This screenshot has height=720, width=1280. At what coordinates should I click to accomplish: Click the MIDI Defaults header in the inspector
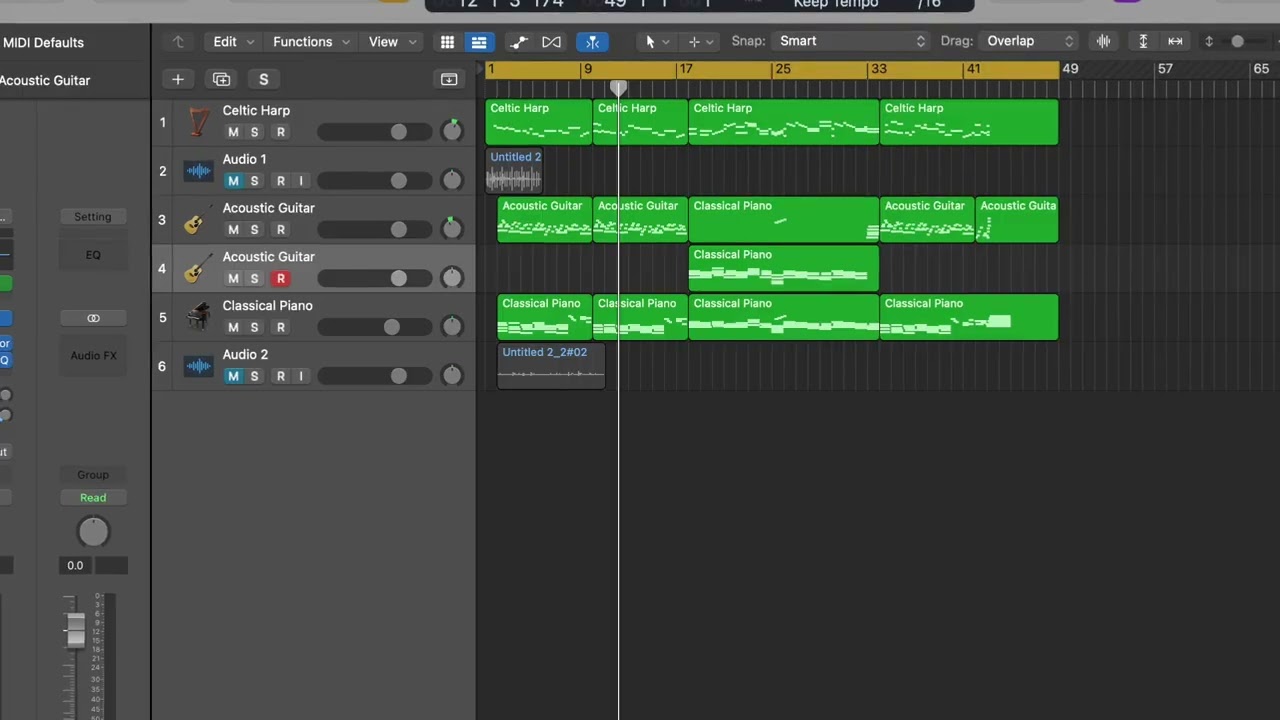point(43,43)
